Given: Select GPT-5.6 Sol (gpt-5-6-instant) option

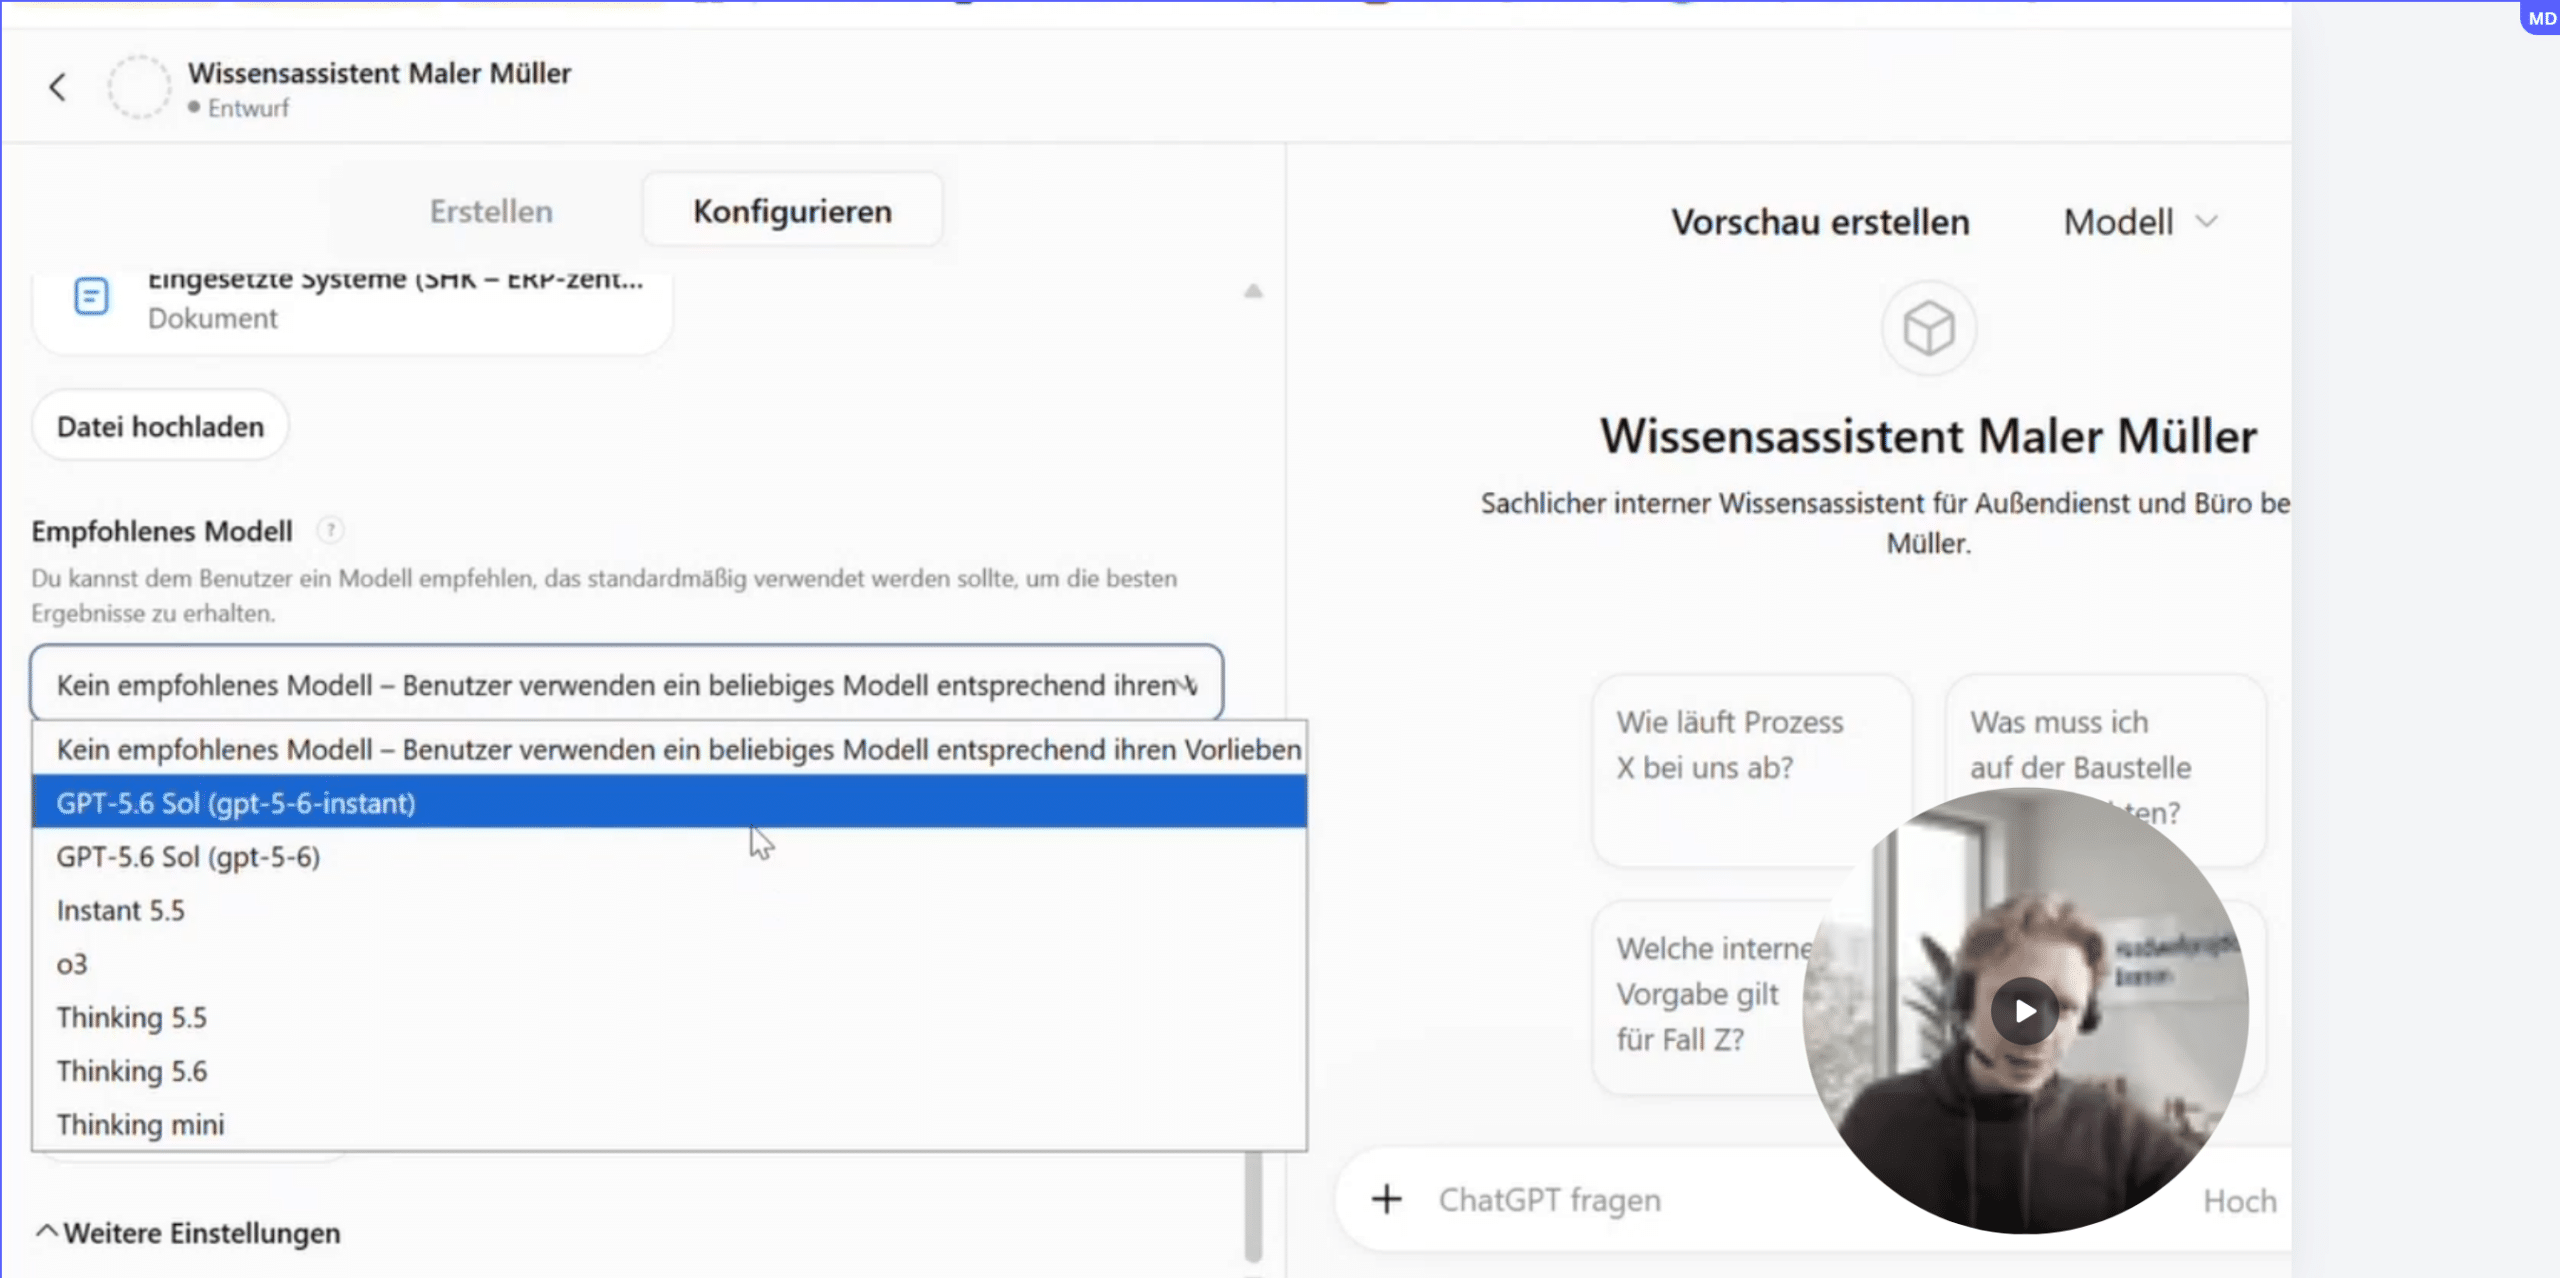Looking at the screenshot, I should click(x=669, y=803).
